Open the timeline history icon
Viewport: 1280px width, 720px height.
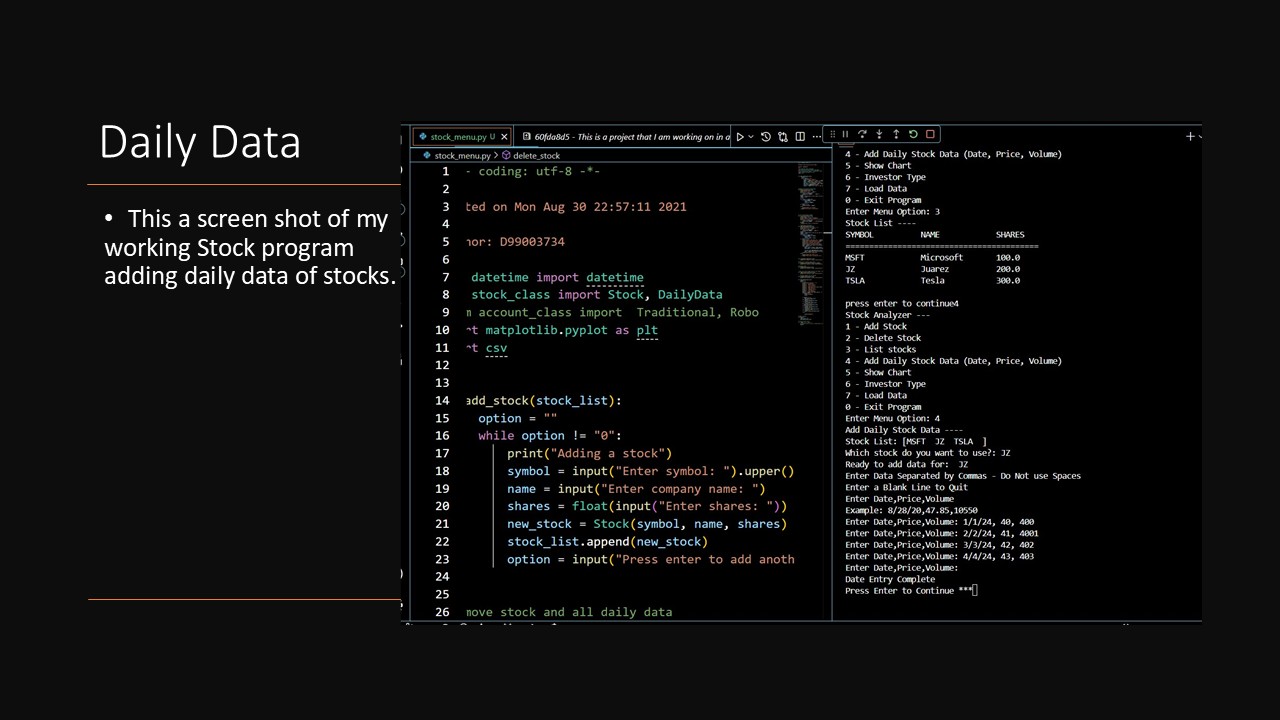pos(766,137)
